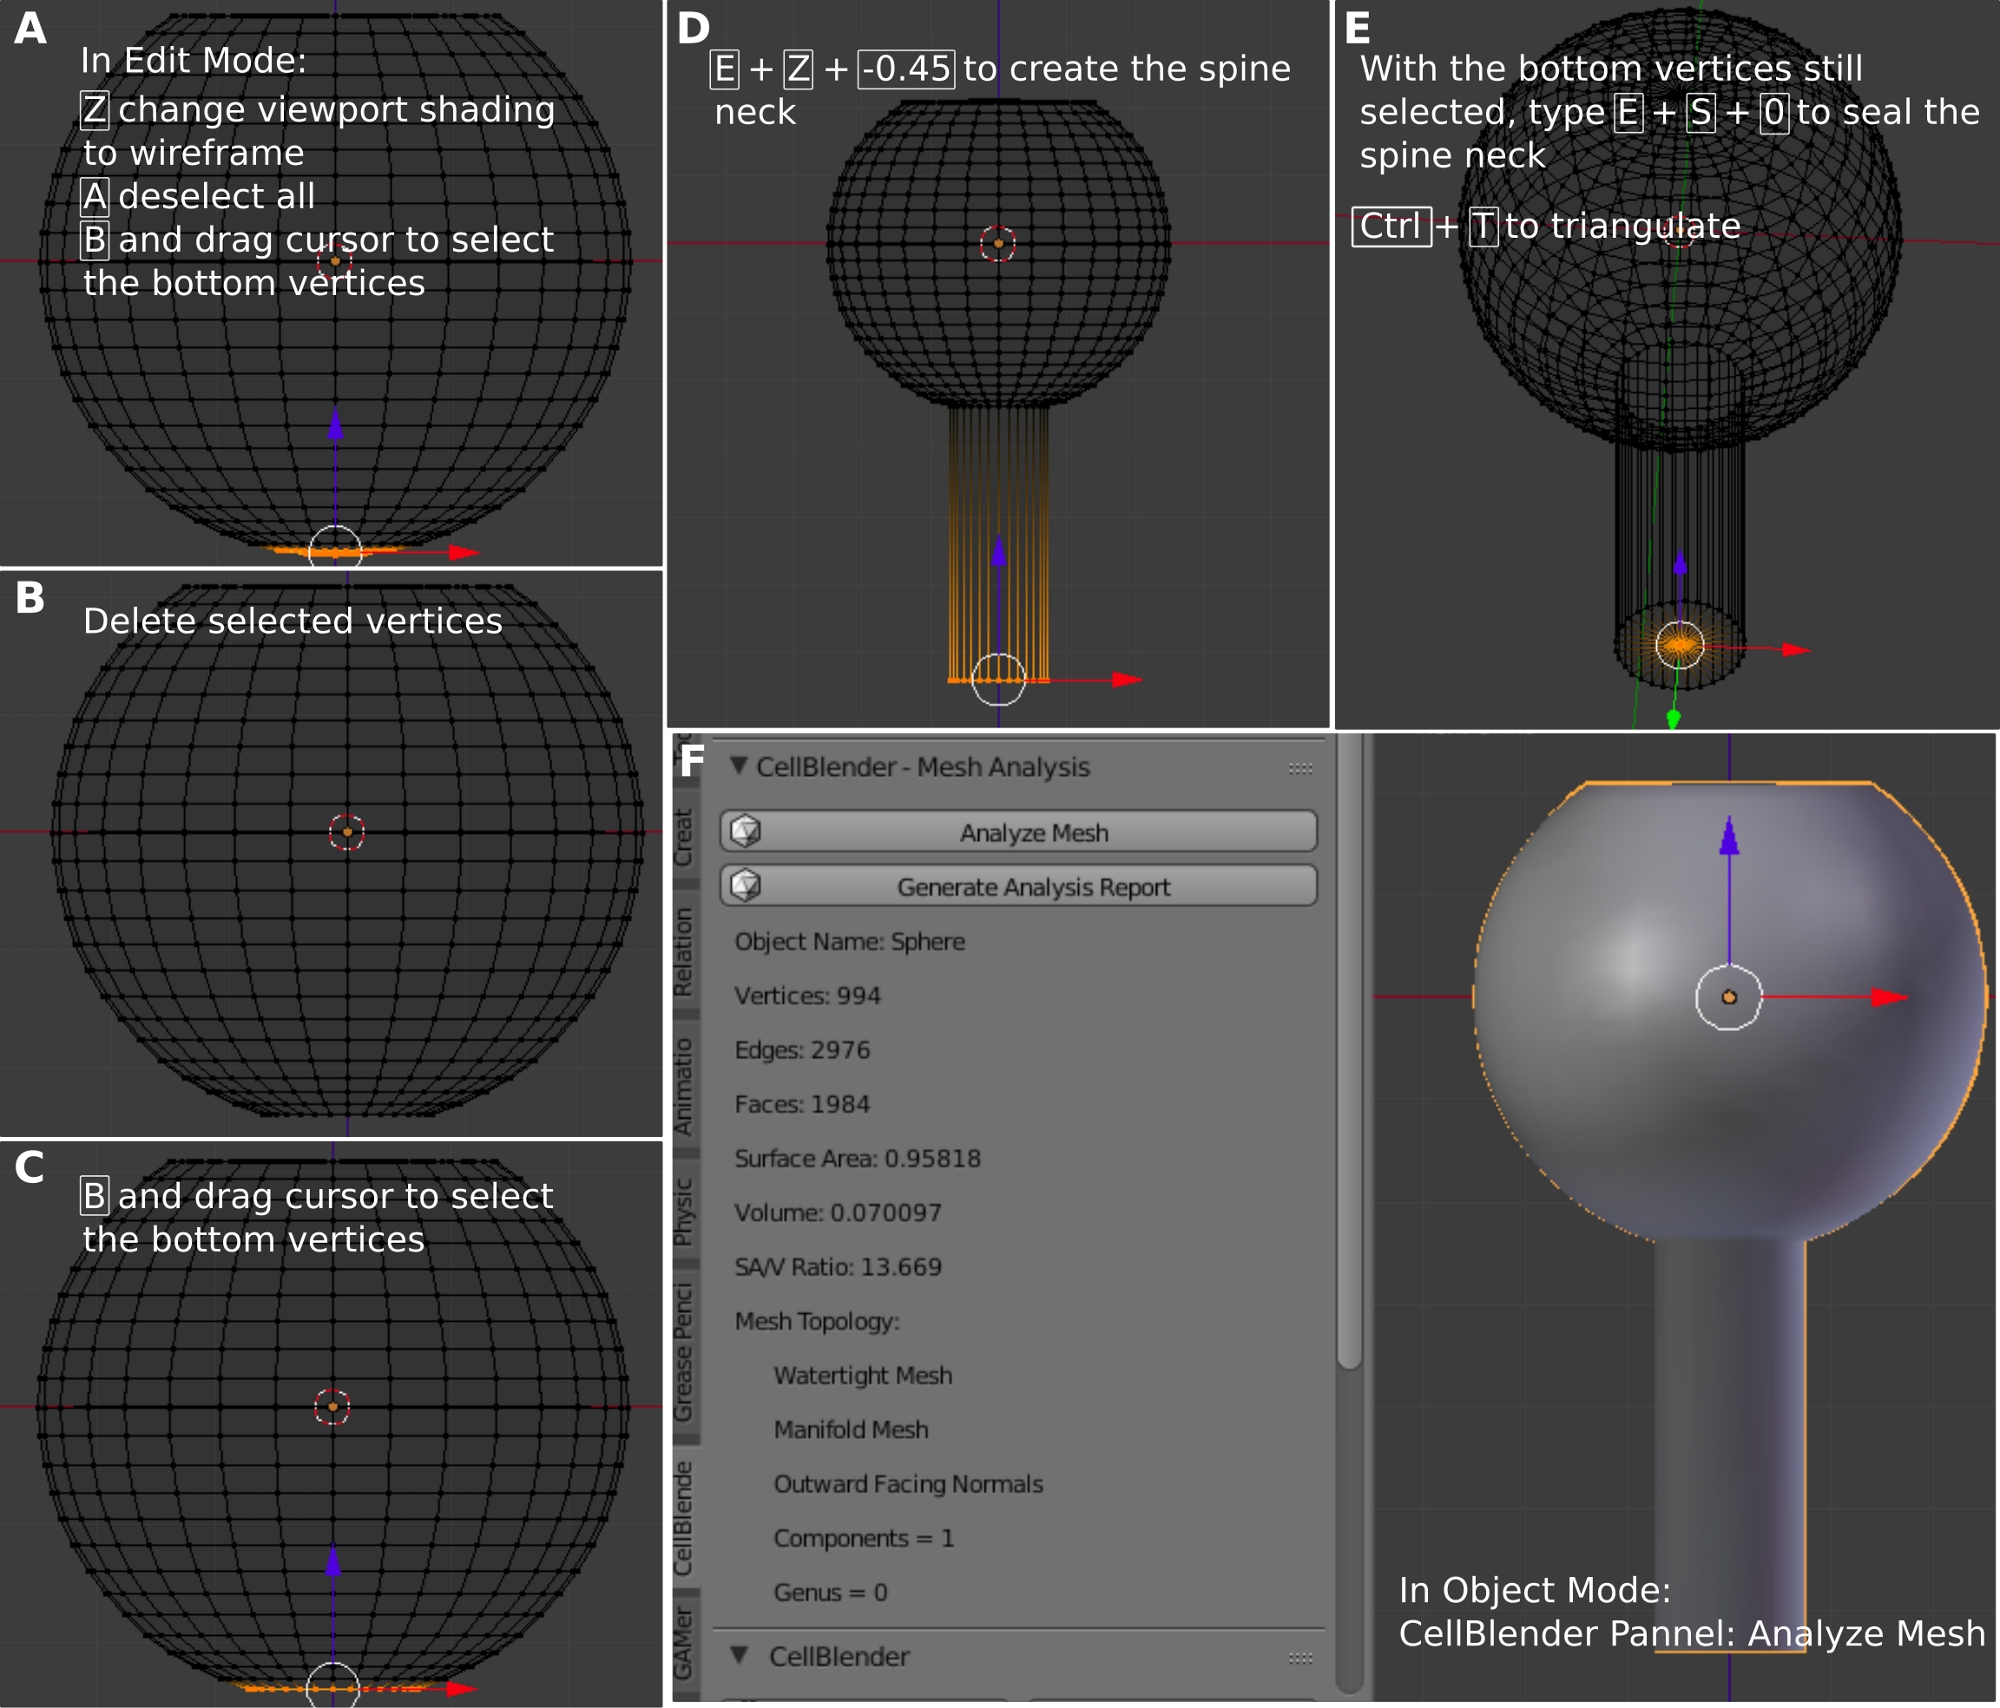The image size is (2000, 1708).
Task: Click manipulator center circle in panel F
Action: [x=1729, y=997]
